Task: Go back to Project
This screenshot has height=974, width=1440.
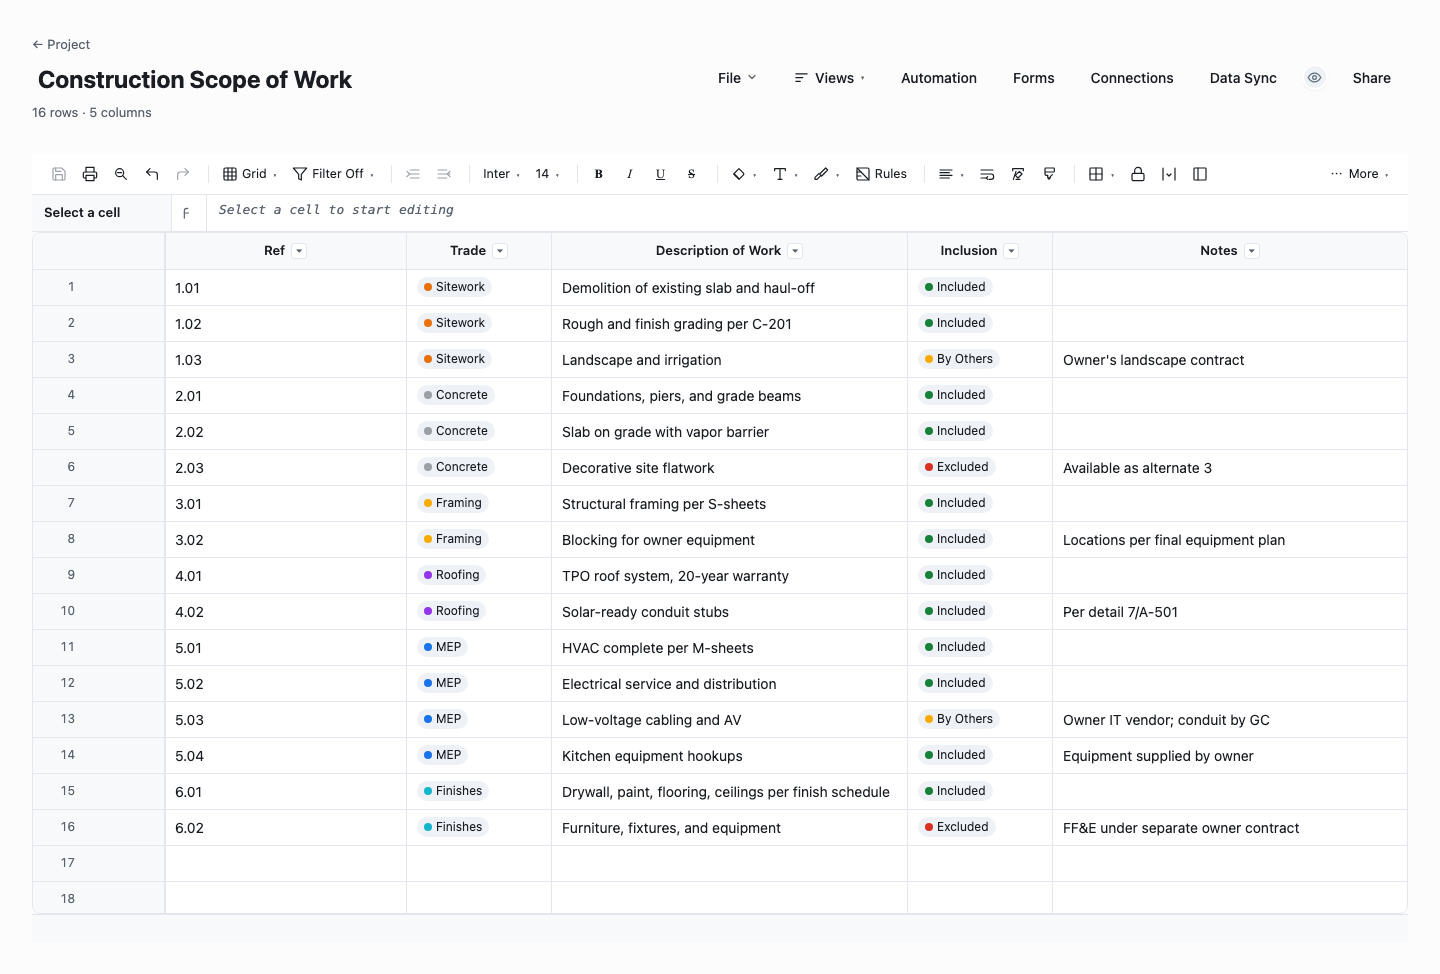Action: click(x=61, y=44)
